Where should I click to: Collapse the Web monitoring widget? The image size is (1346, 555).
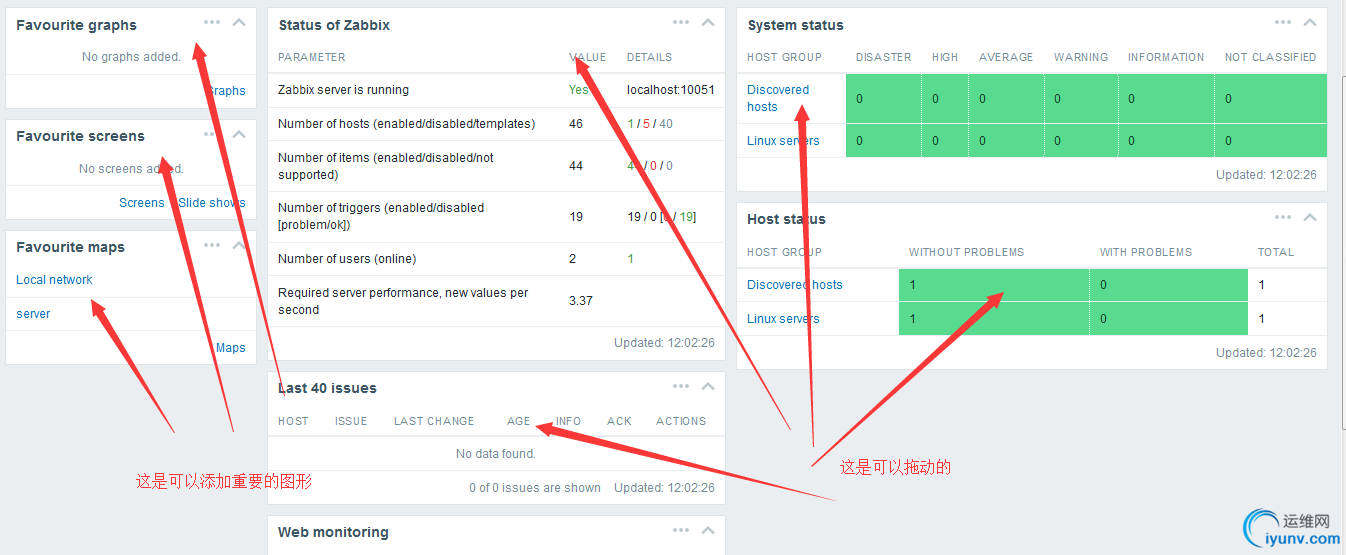click(x=708, y=530)
